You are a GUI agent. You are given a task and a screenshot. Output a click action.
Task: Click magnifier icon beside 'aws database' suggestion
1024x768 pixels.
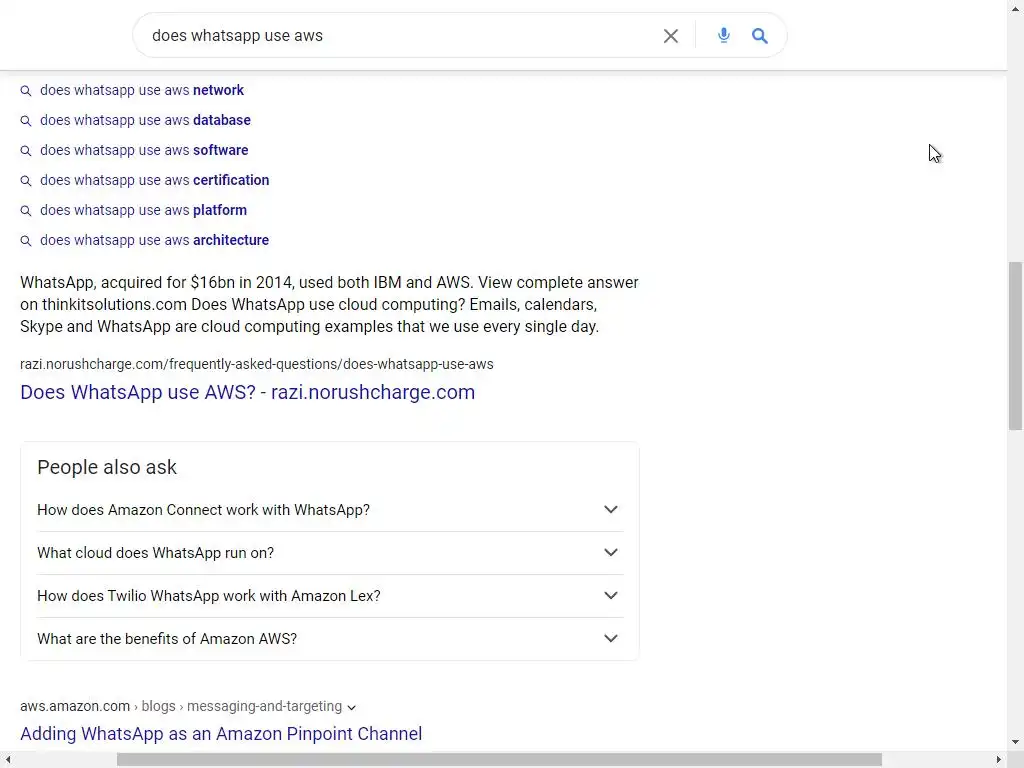point(25,121)
